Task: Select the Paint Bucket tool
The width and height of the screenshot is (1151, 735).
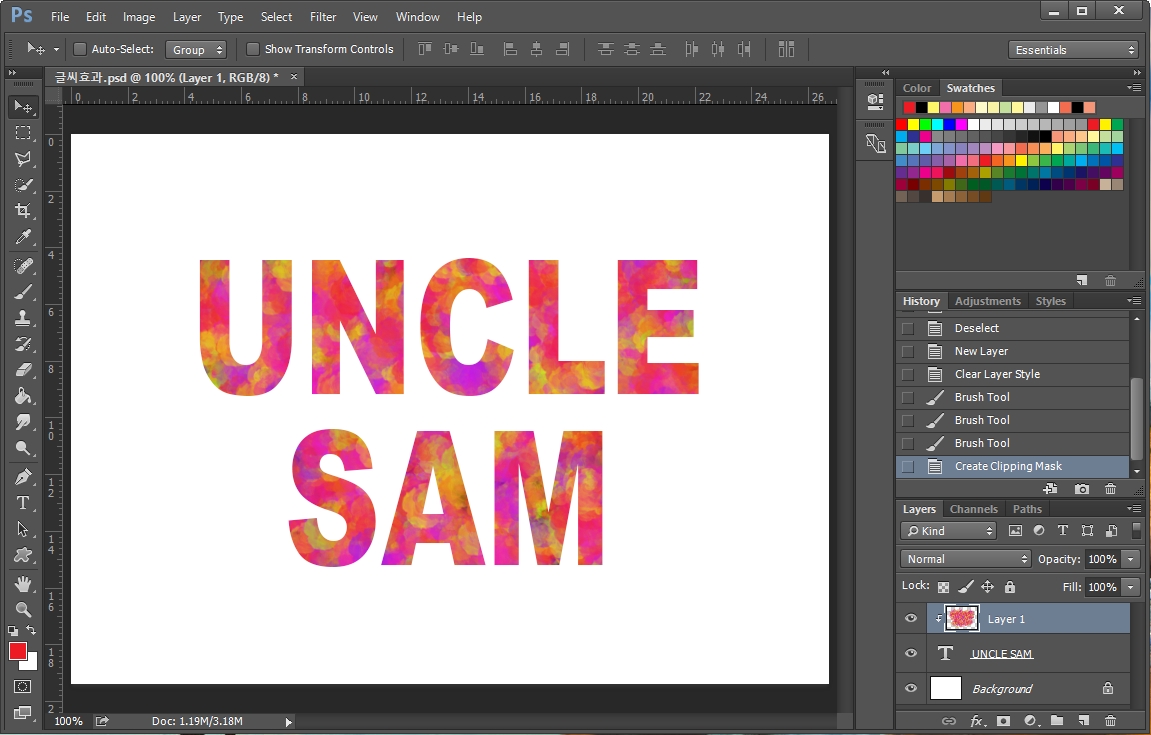Action: click(23, 396)
